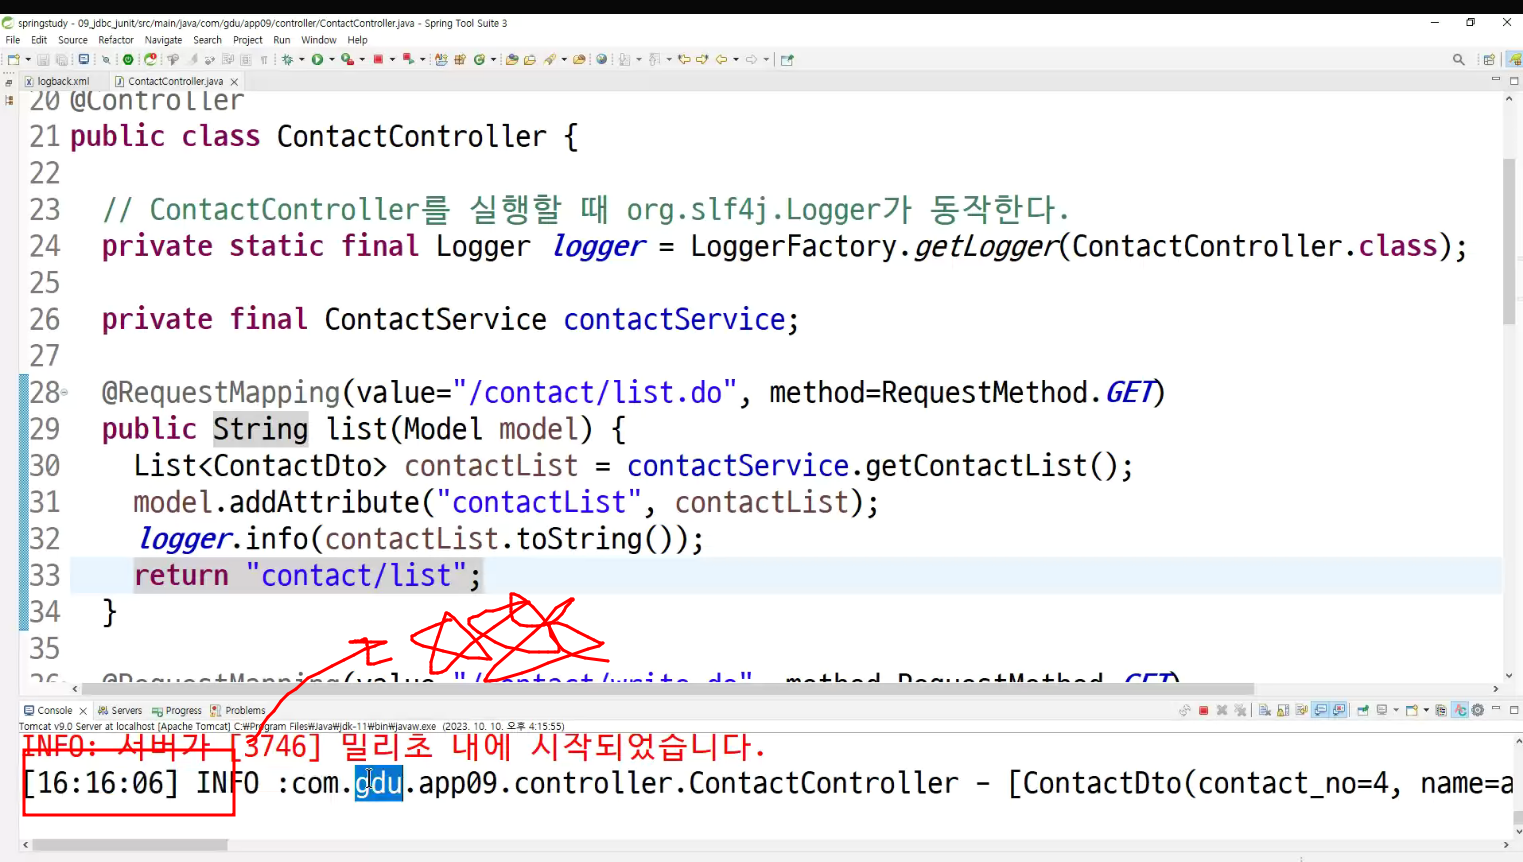Open the Source menu
Image resolution: width=1523 pixels, height=862 pixels.
[73, 40]
